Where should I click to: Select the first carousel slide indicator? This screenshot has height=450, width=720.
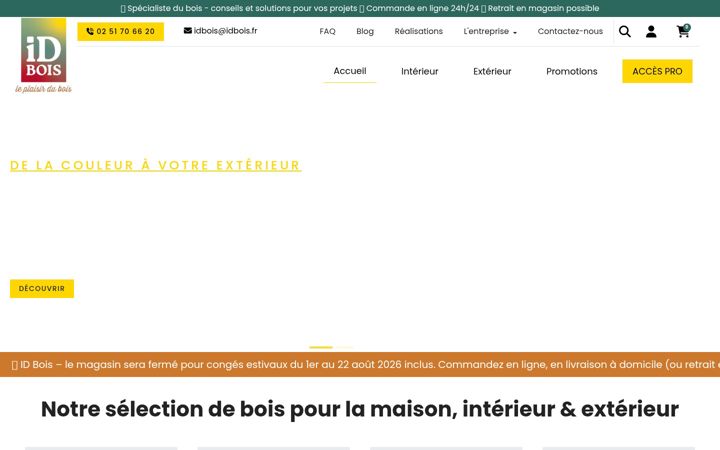click(x=321, y=348)
